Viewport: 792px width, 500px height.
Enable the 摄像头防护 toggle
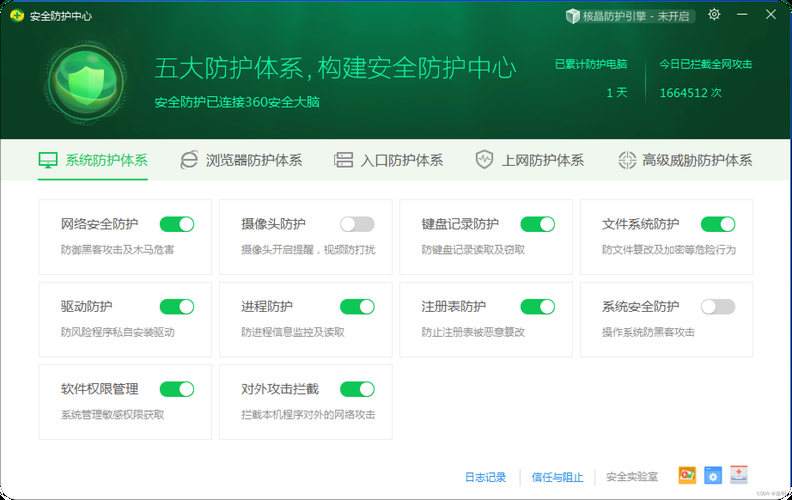coord(357,224)
